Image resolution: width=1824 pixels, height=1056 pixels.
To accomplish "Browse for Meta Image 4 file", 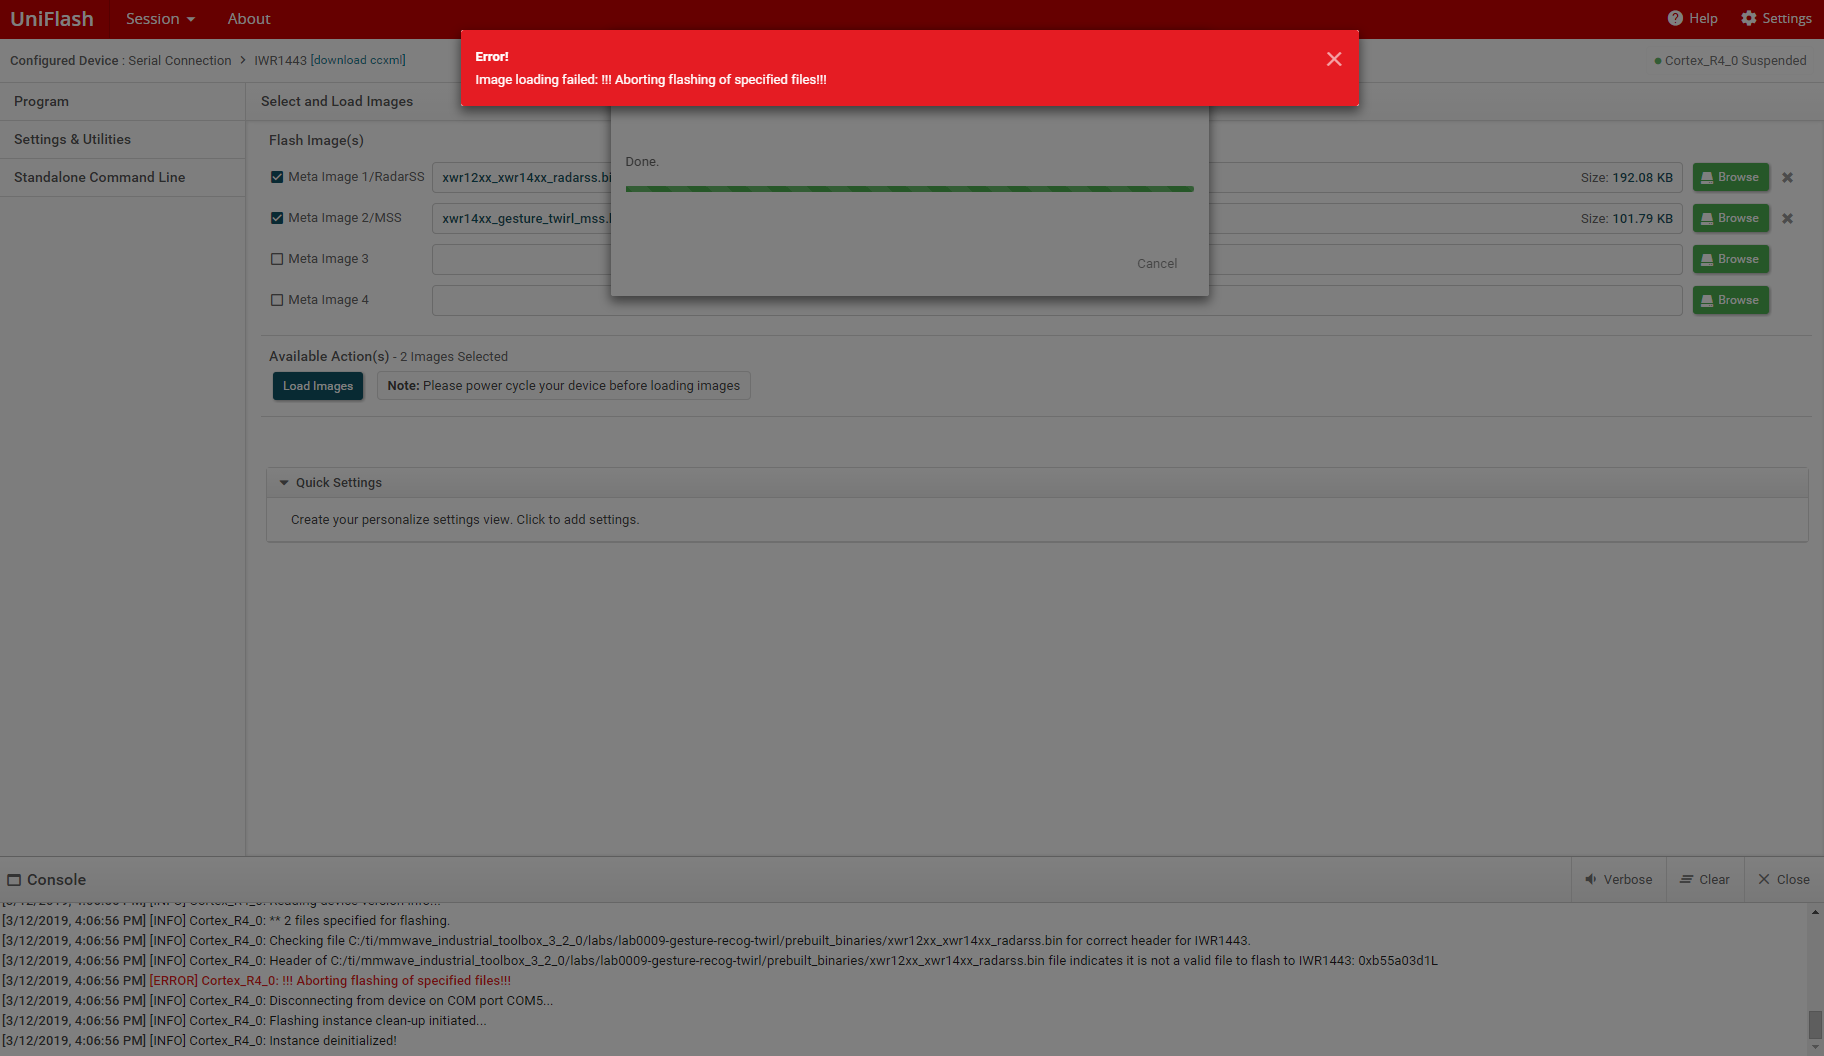I will pos(1731,301).
